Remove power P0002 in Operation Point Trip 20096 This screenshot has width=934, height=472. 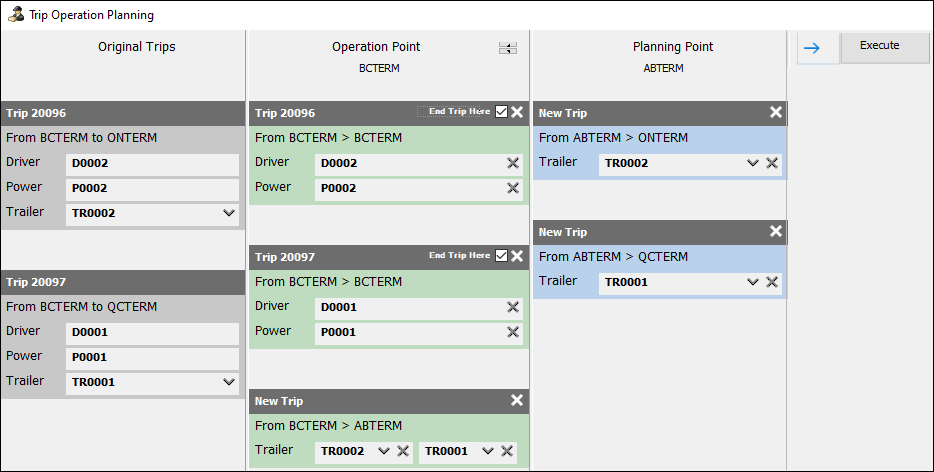point(513,188)
